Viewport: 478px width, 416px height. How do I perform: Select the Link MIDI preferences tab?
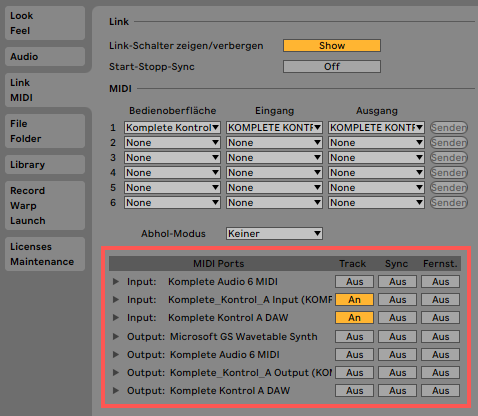coord(45,90)
